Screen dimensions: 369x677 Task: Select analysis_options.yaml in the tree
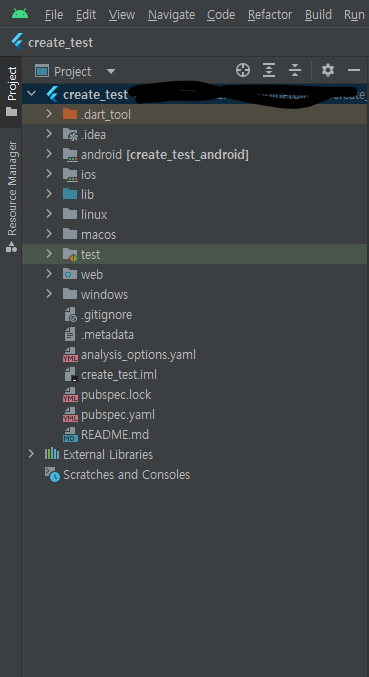click(x=139, y=355)
